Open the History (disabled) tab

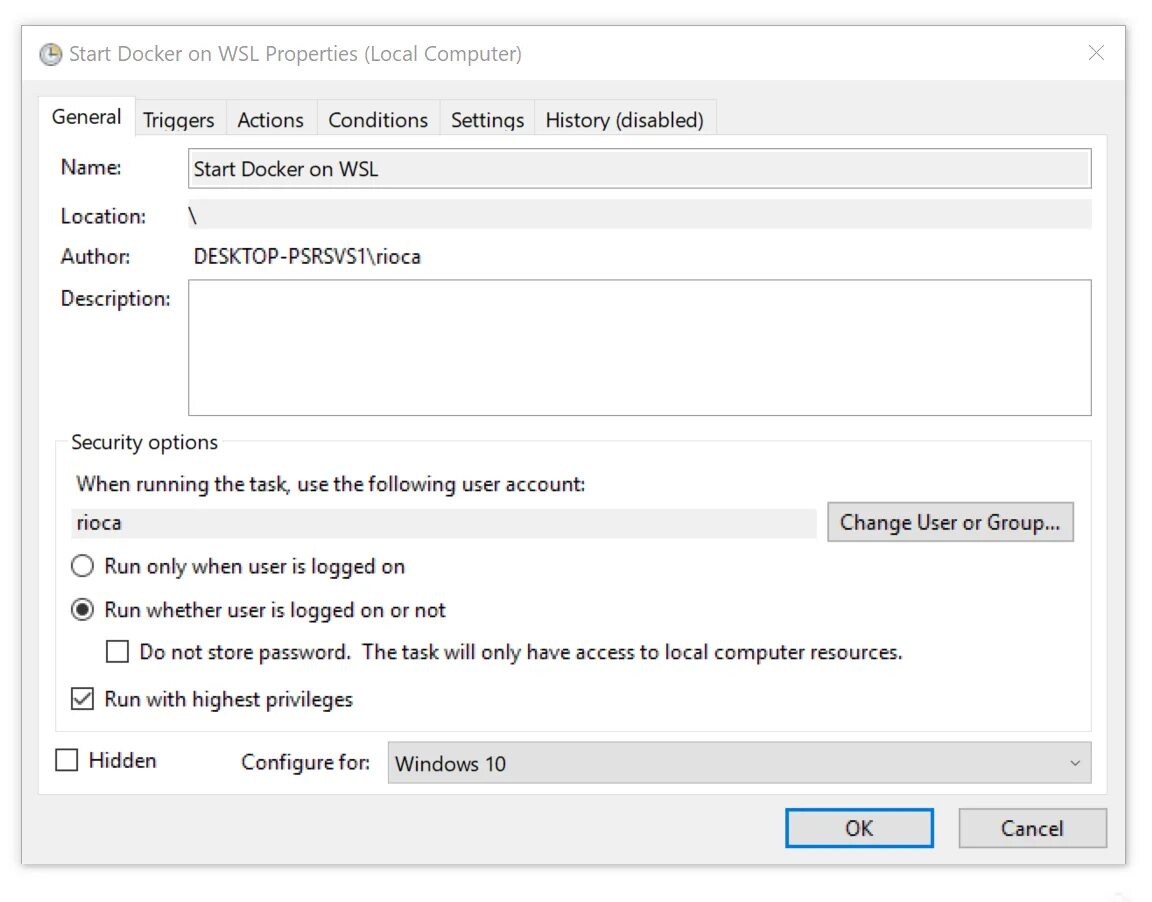[625, 120]
